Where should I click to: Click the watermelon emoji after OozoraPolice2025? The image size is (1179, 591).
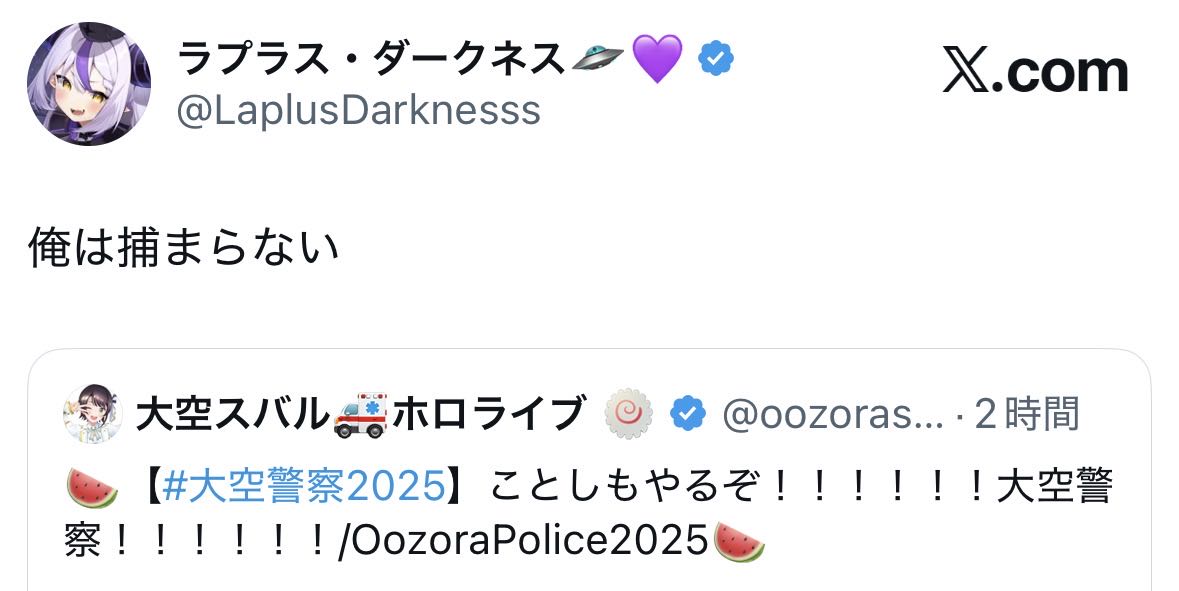pyautogui.click(x=740, y=541)
